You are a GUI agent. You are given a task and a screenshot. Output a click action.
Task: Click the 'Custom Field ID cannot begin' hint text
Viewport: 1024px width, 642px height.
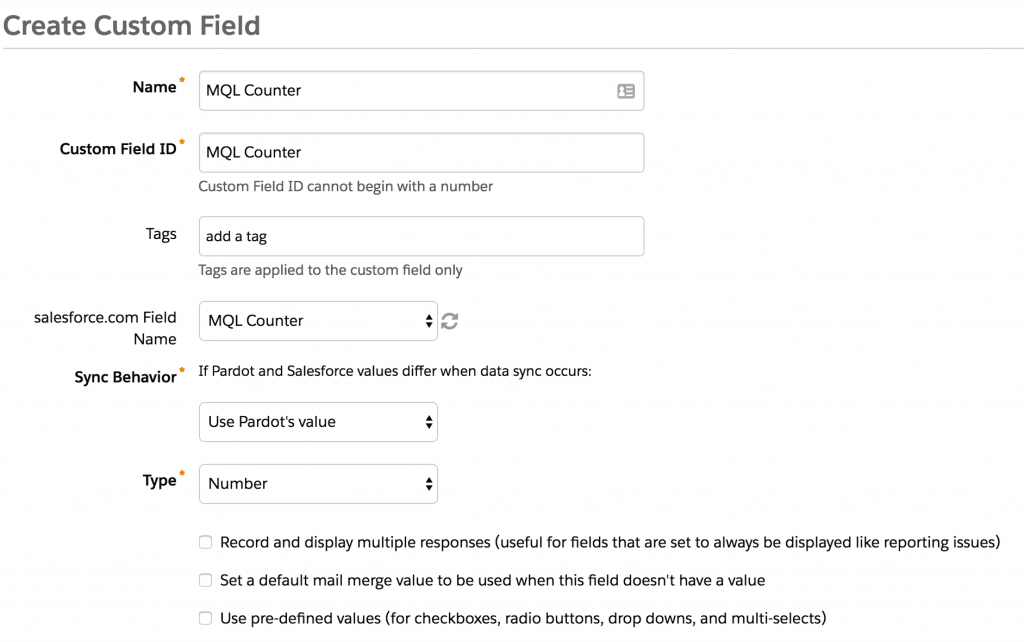coord(345,186)
